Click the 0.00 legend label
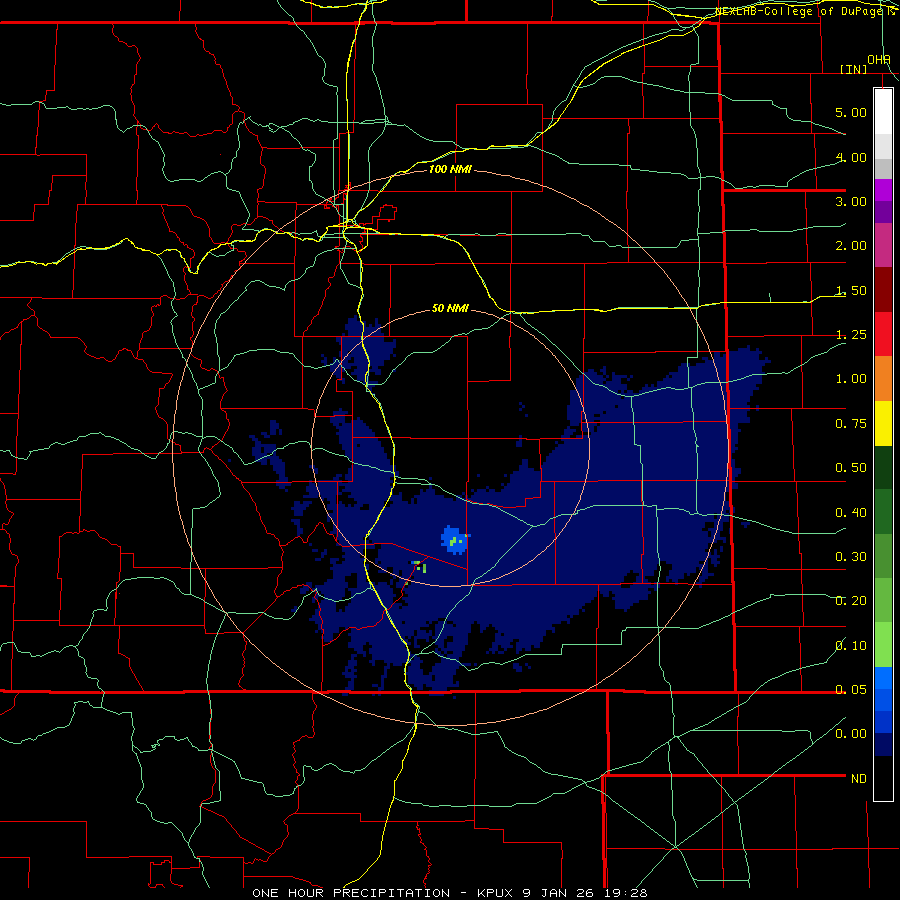This screenshot has width=900, height=900. (x=851, y=734)
